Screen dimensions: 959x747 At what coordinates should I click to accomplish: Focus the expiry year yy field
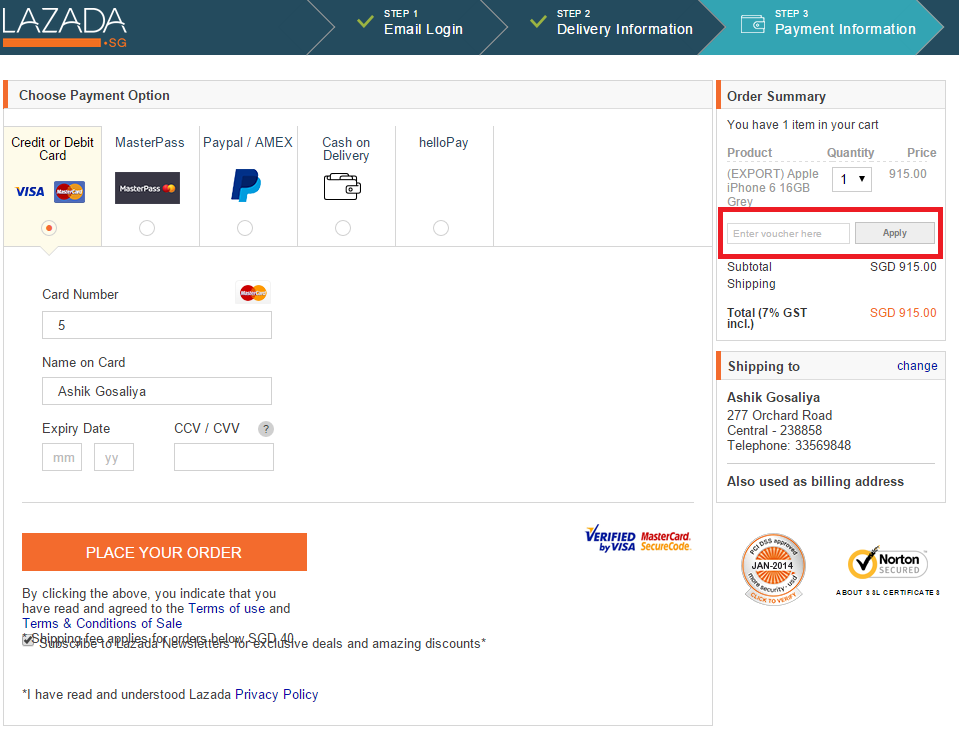tap(114, 458)
